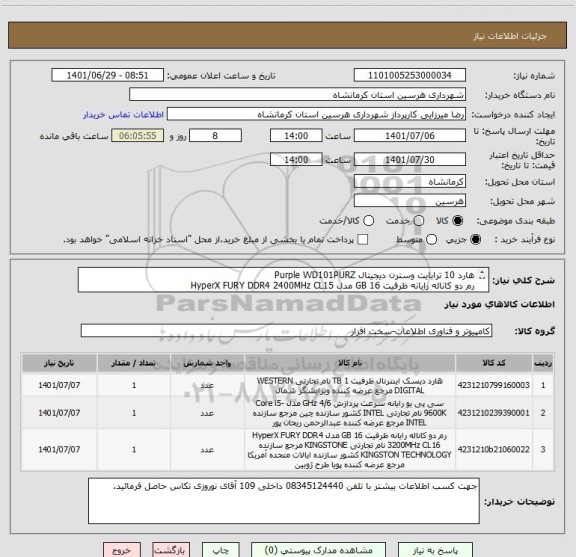Click the پاسخ به نیاز button

click(x=435, y=550)
